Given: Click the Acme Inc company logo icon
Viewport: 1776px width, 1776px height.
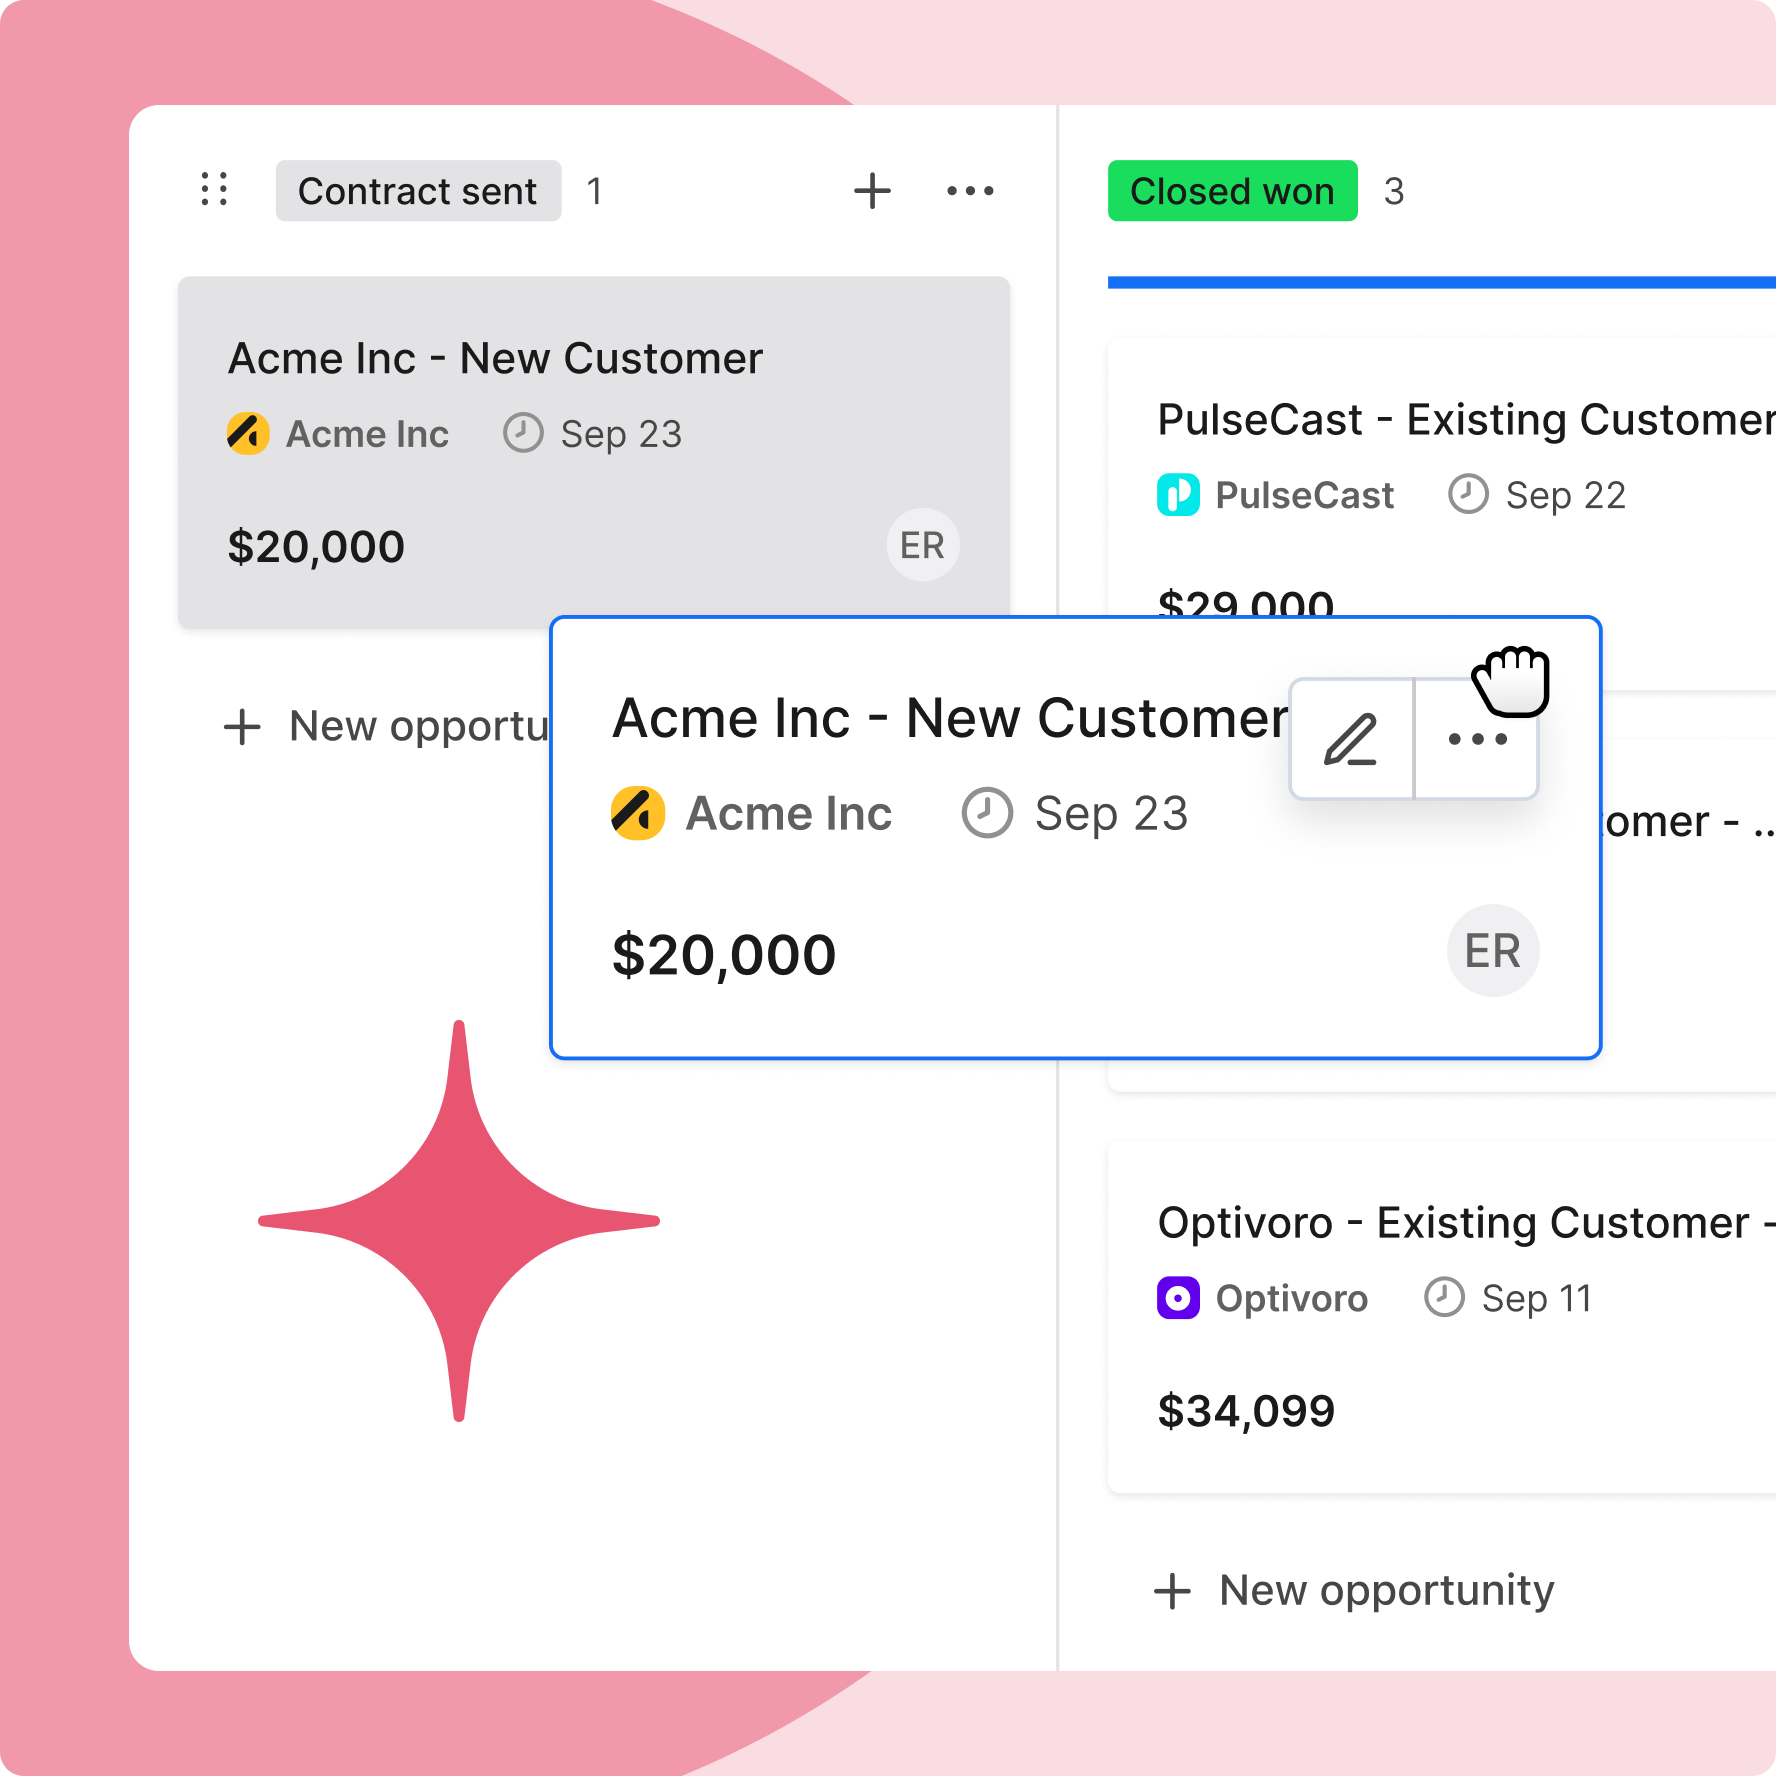Looking at the screenshot, I should click(x=246, y=433).
